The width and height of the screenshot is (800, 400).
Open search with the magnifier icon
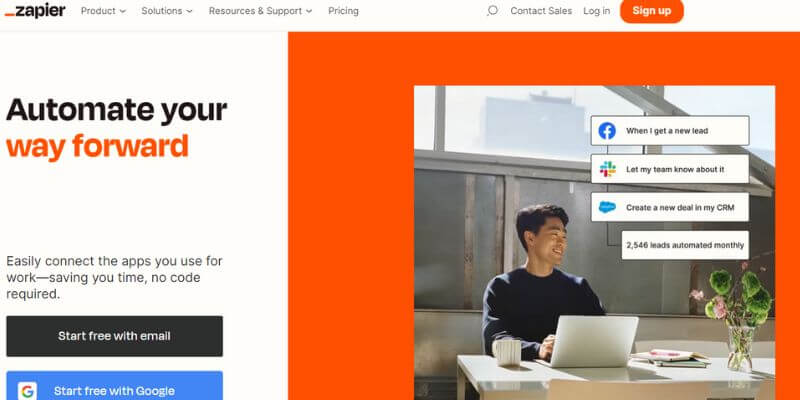[x=492, y=11]
